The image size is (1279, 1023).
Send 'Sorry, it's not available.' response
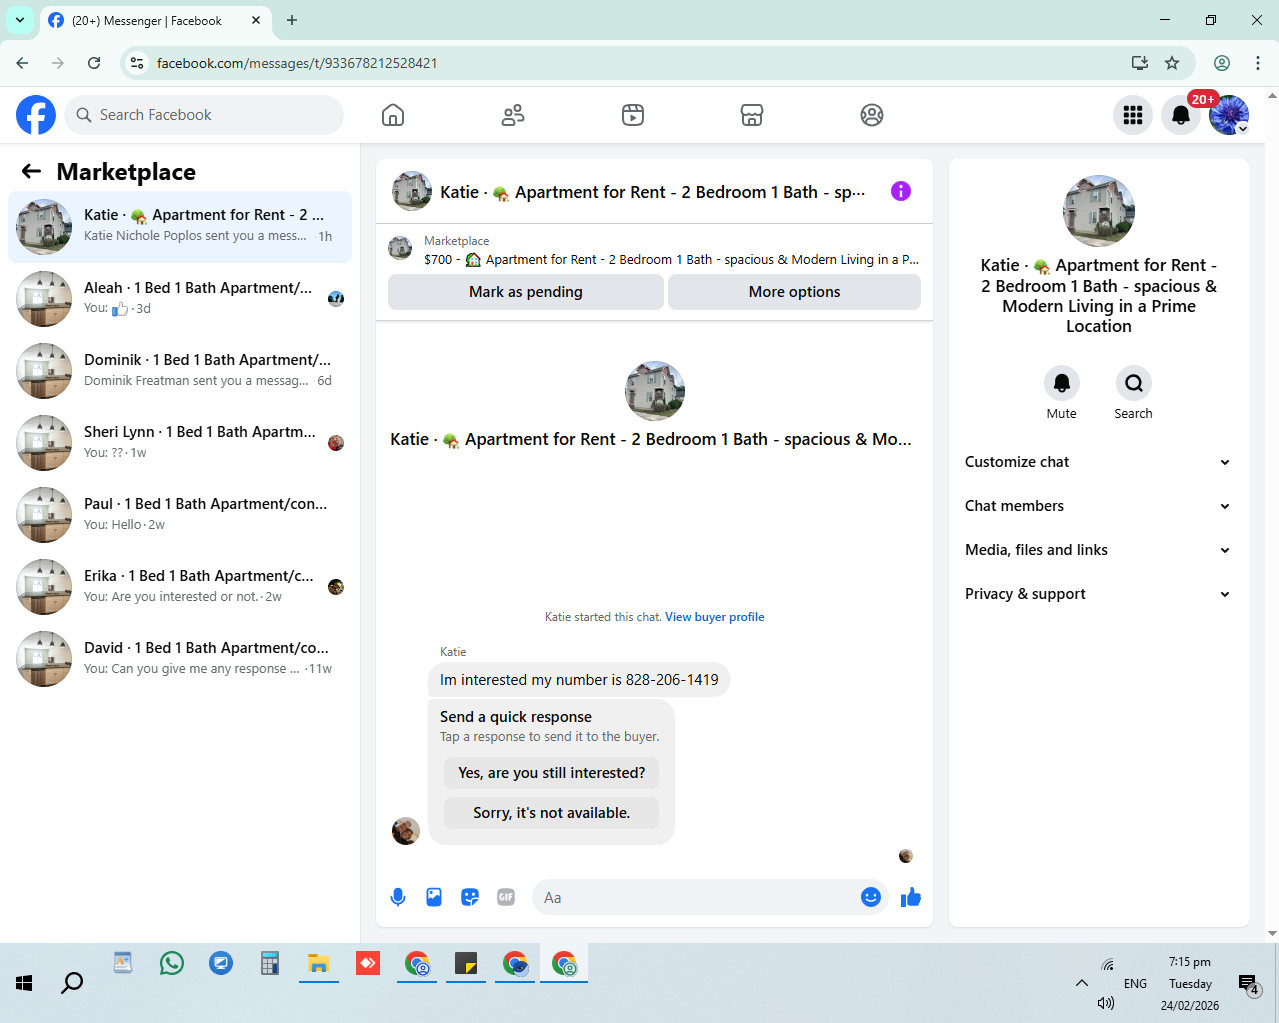pyautogui.click(x=551, y=813)
